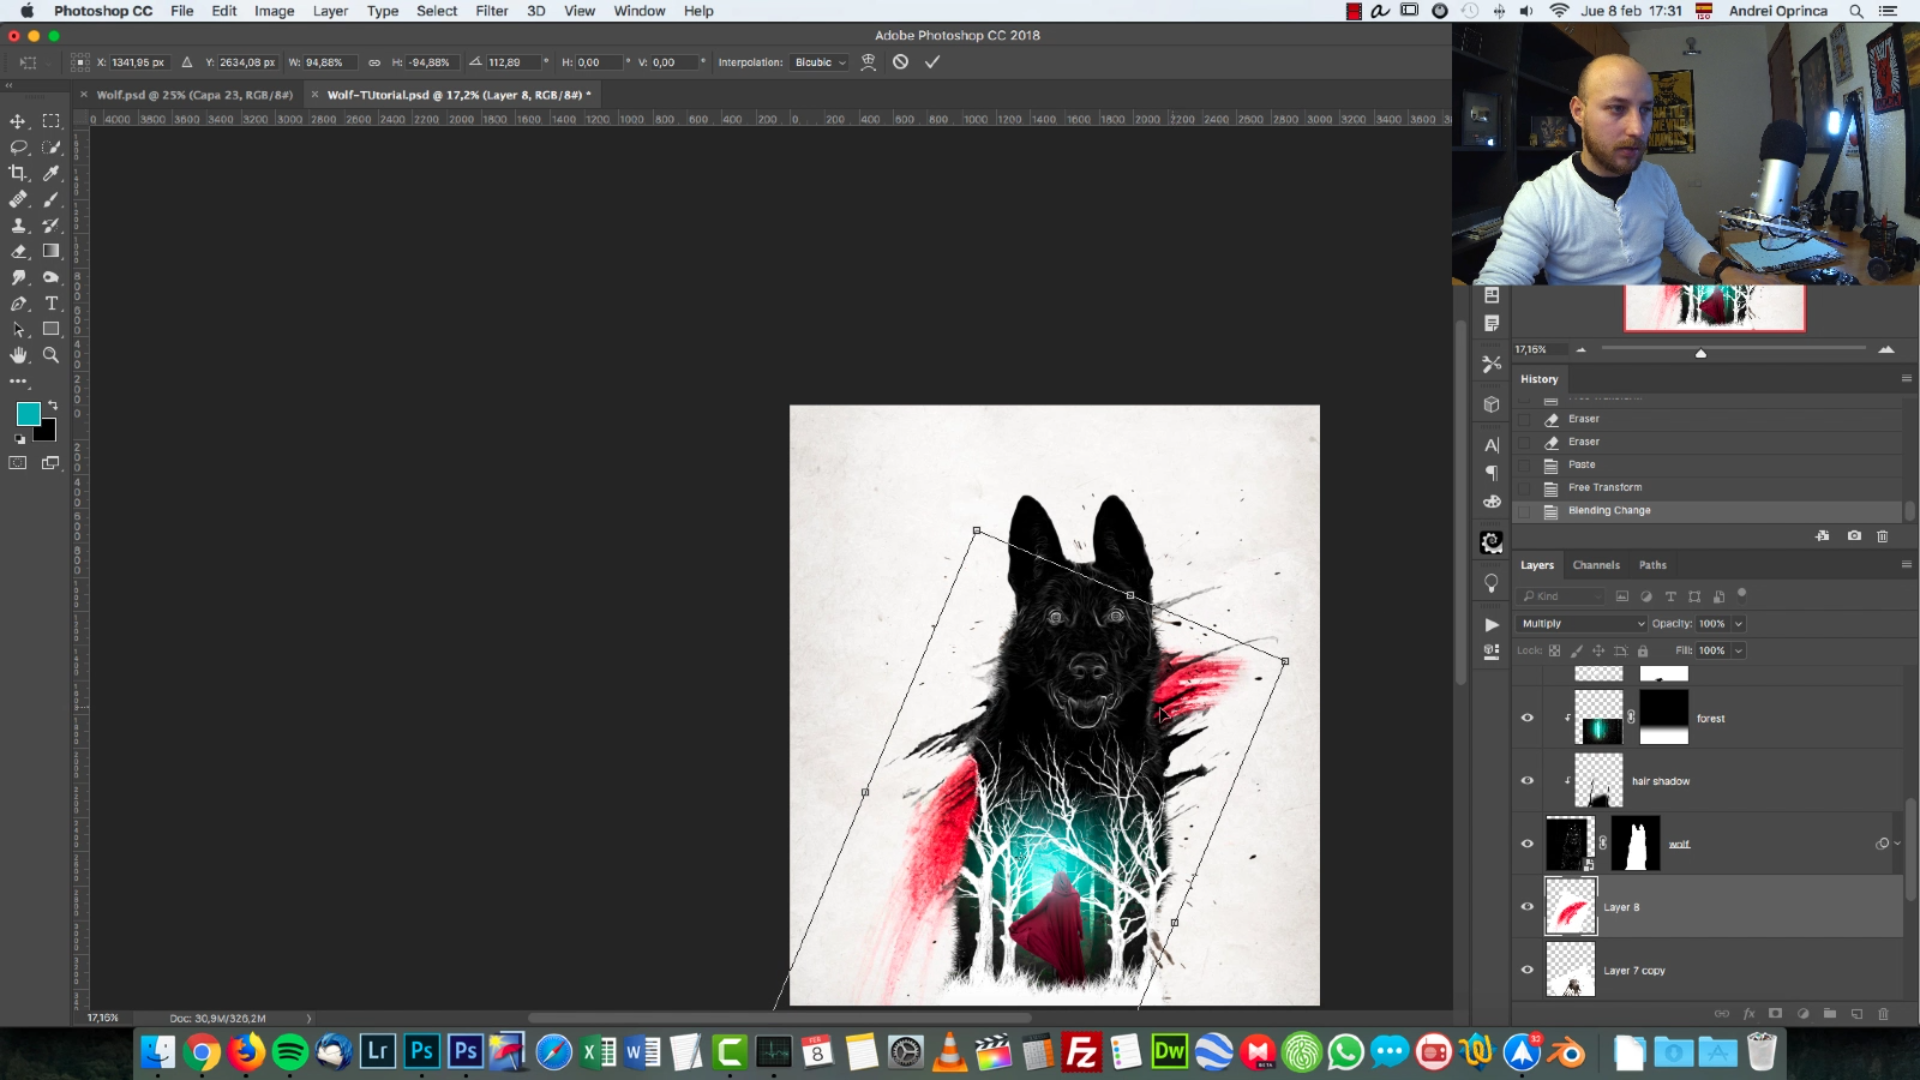The image size is (1920, 1080).
Task: Commit the transform with the checkmark
Action: 932,62
